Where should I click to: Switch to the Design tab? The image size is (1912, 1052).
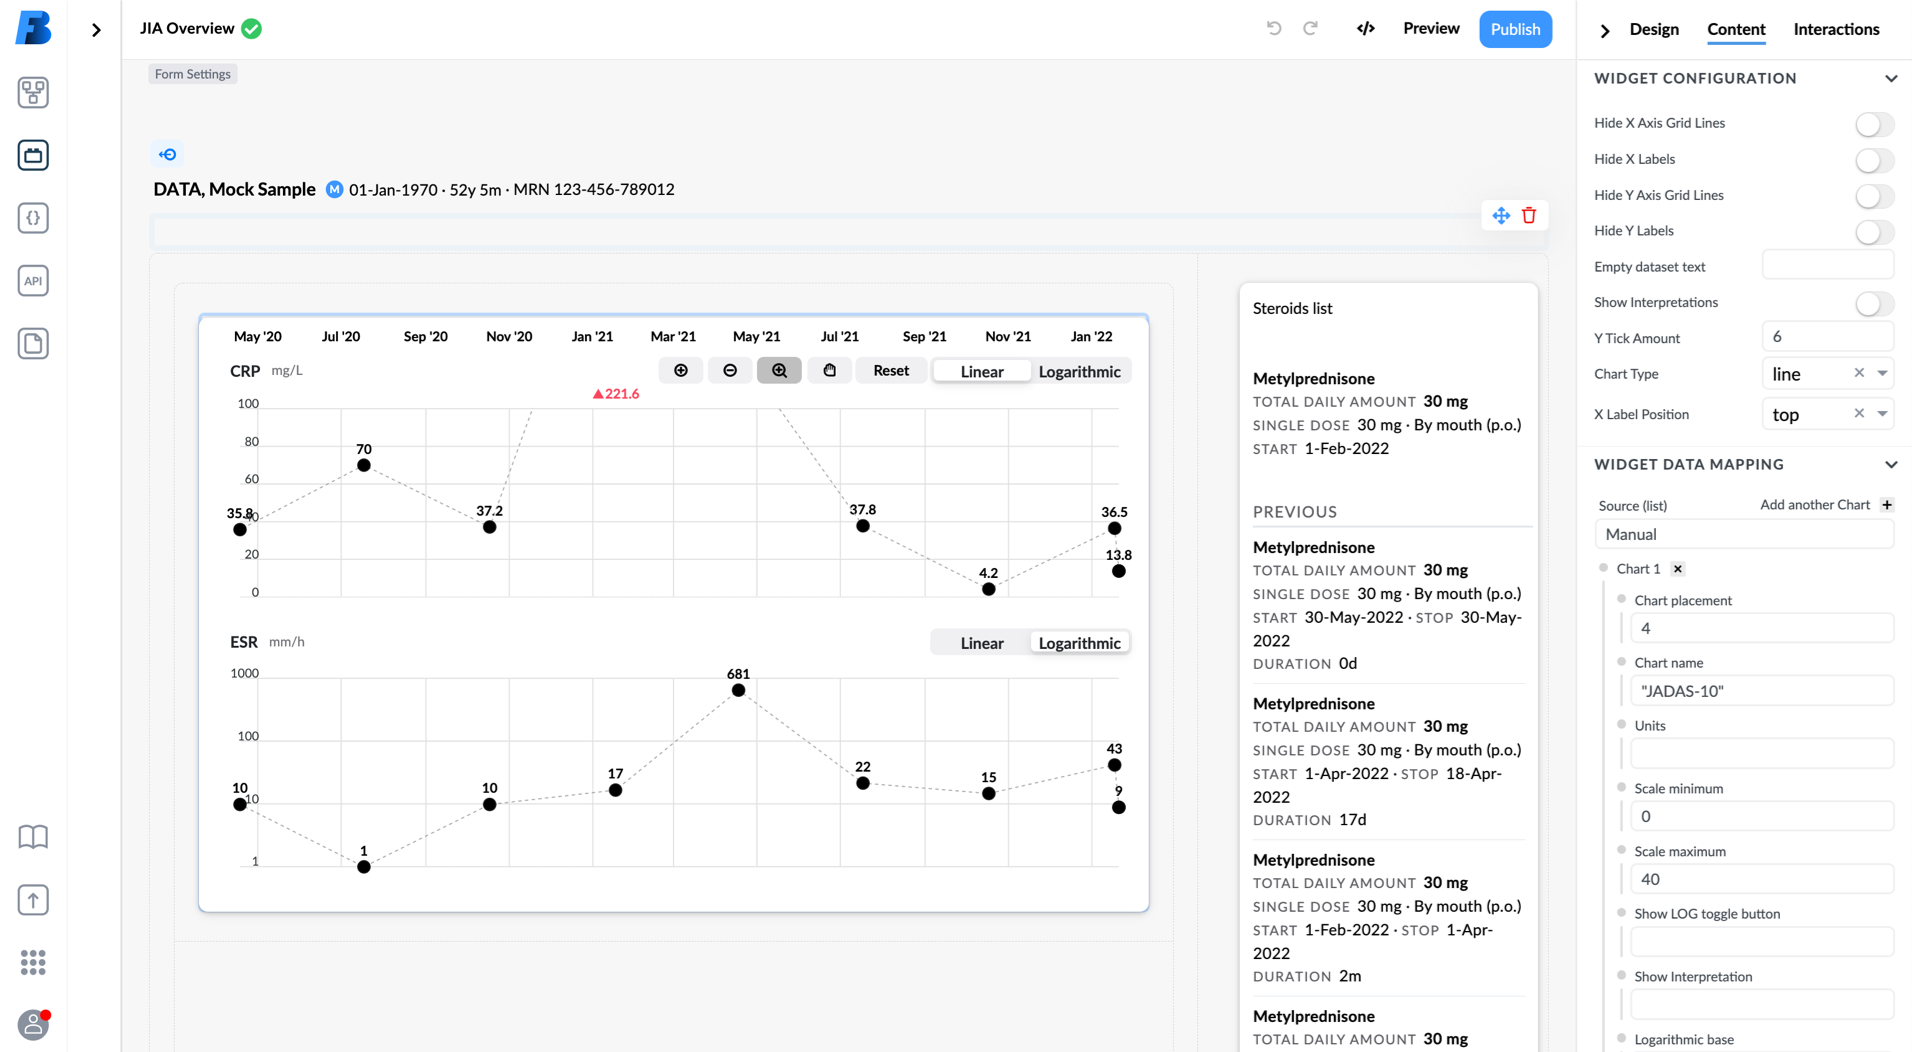point(1654,29)
